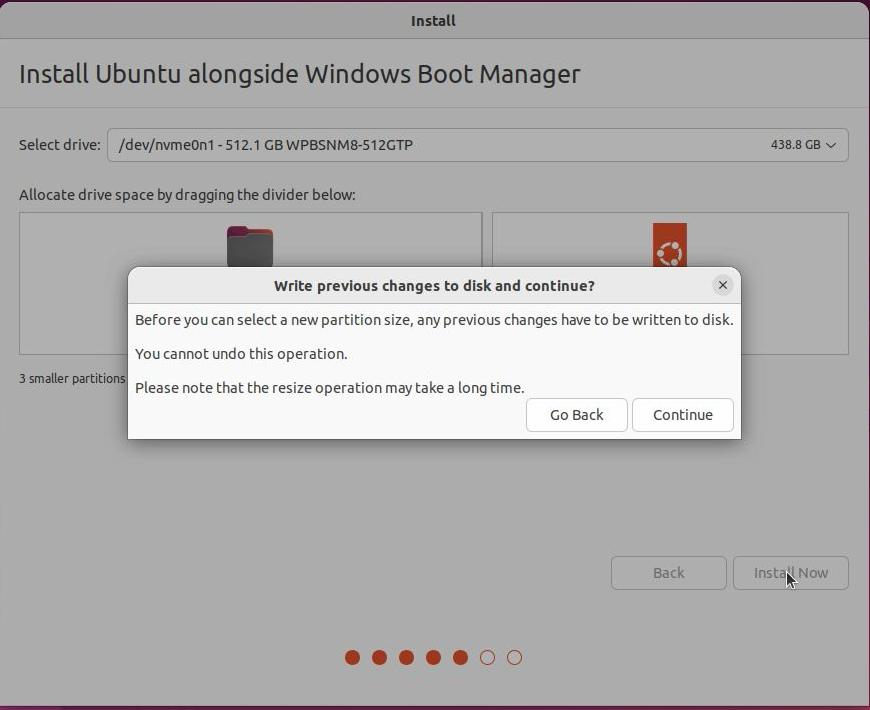Click the second filled progress dot
This screenshot has height=710, width=870.
coord(379,657)
